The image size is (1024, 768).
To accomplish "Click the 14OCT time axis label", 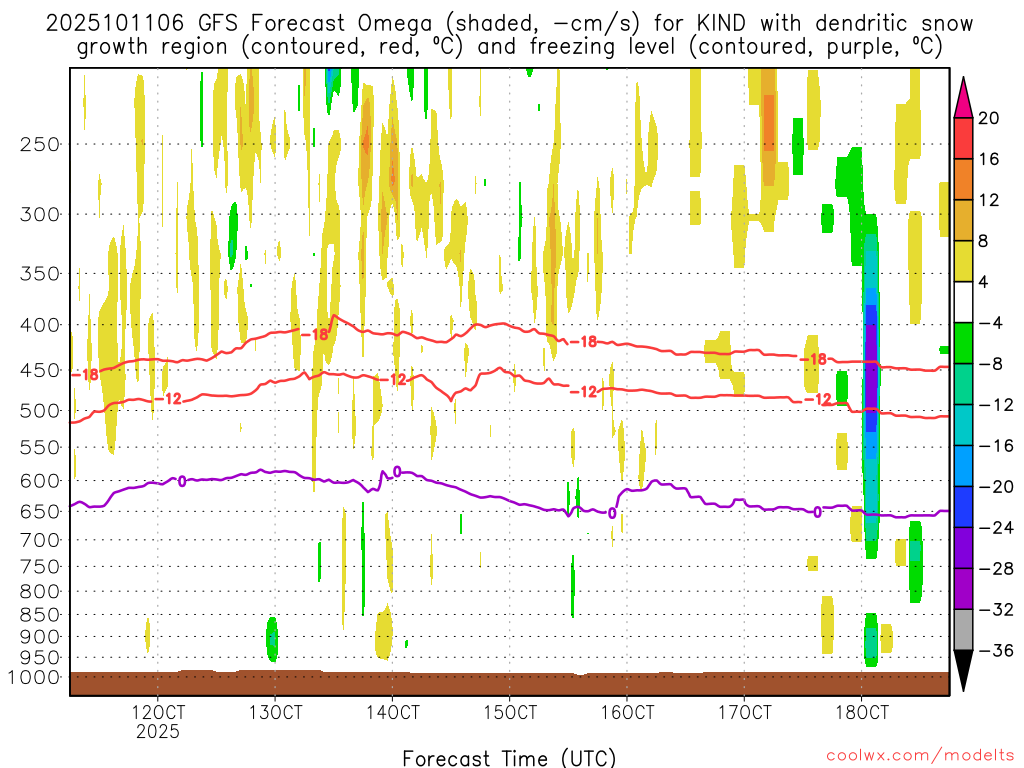I will click(392, 712).
